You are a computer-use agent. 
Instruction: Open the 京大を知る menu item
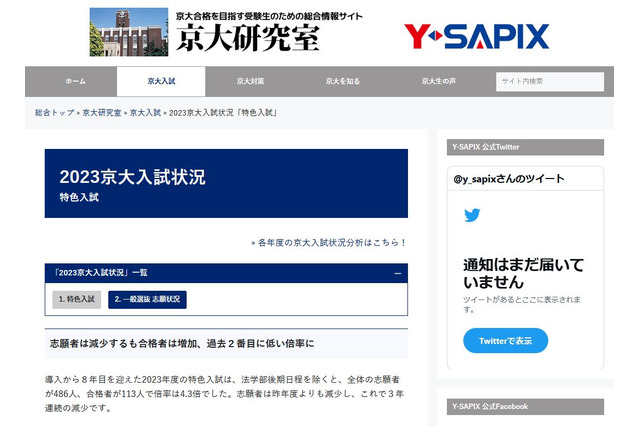pos(342,81)
